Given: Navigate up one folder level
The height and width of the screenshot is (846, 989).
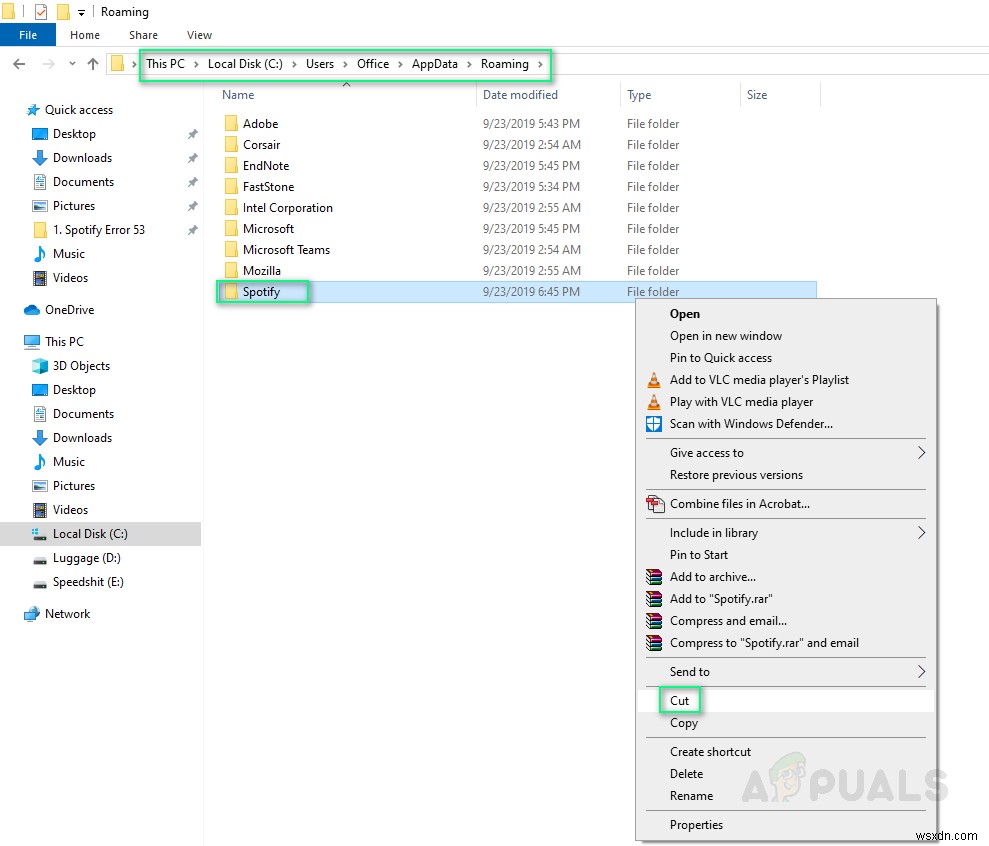Looking at the screenshot, I should [92, 63].
